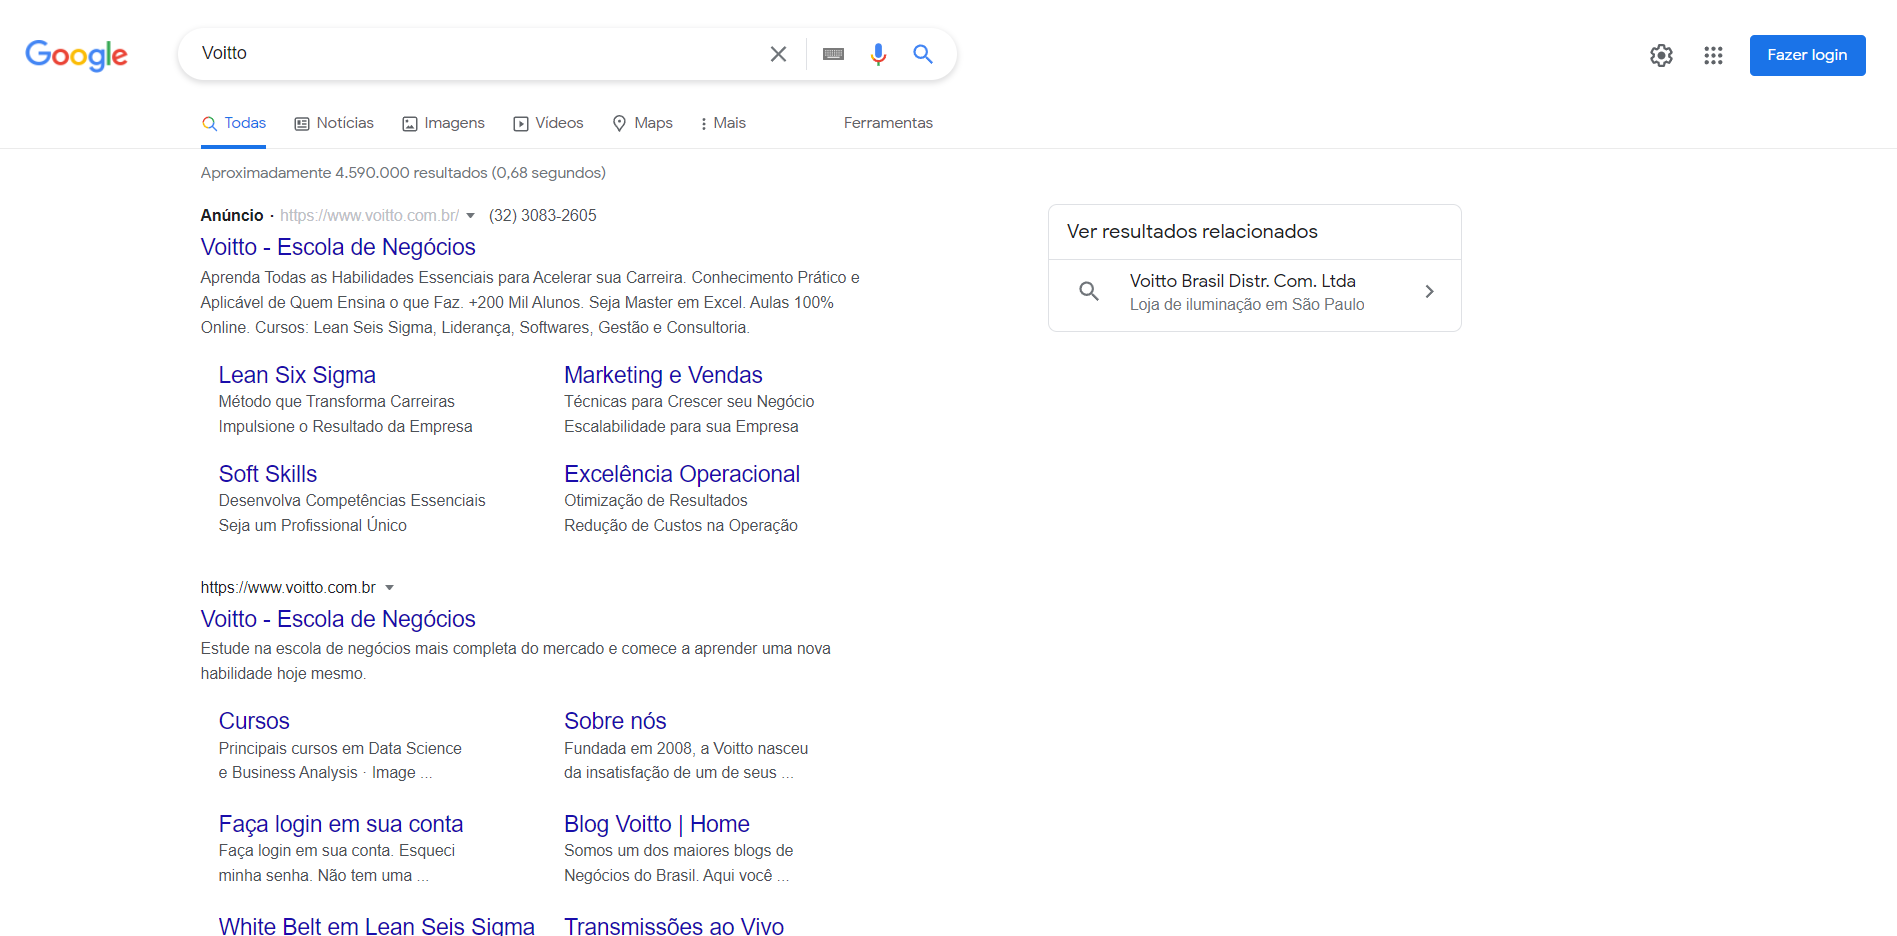1897x936 pixels.
Task: Click the ad URL https://www.voitto.com.br/
Action: pyautogui.click(x=369, y=216)
